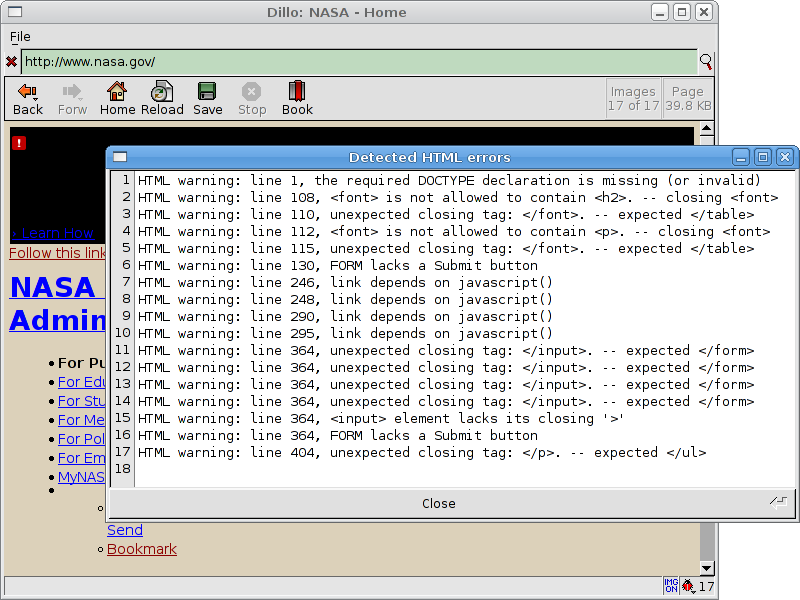Select the line 364 FORM lacks Submit warning

click(x=338, y=436)
